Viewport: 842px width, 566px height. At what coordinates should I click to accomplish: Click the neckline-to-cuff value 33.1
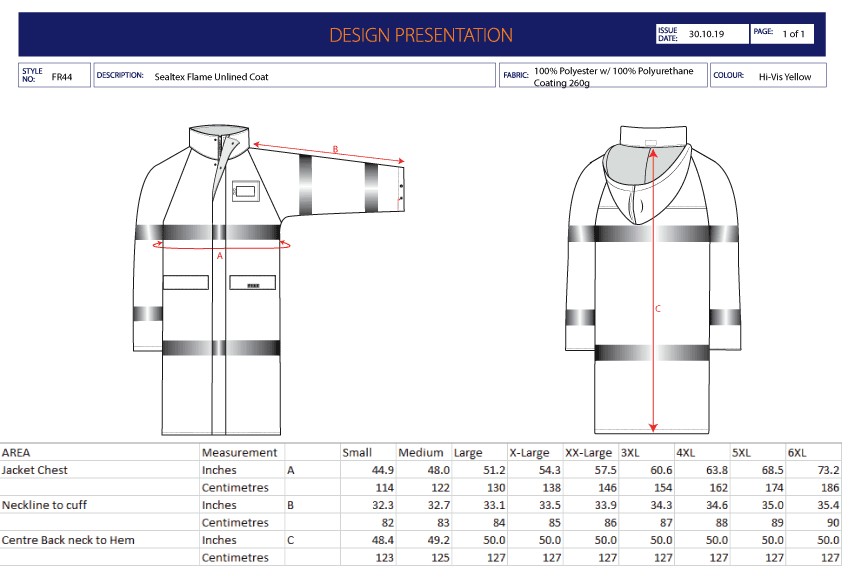[x=495, y=505]
